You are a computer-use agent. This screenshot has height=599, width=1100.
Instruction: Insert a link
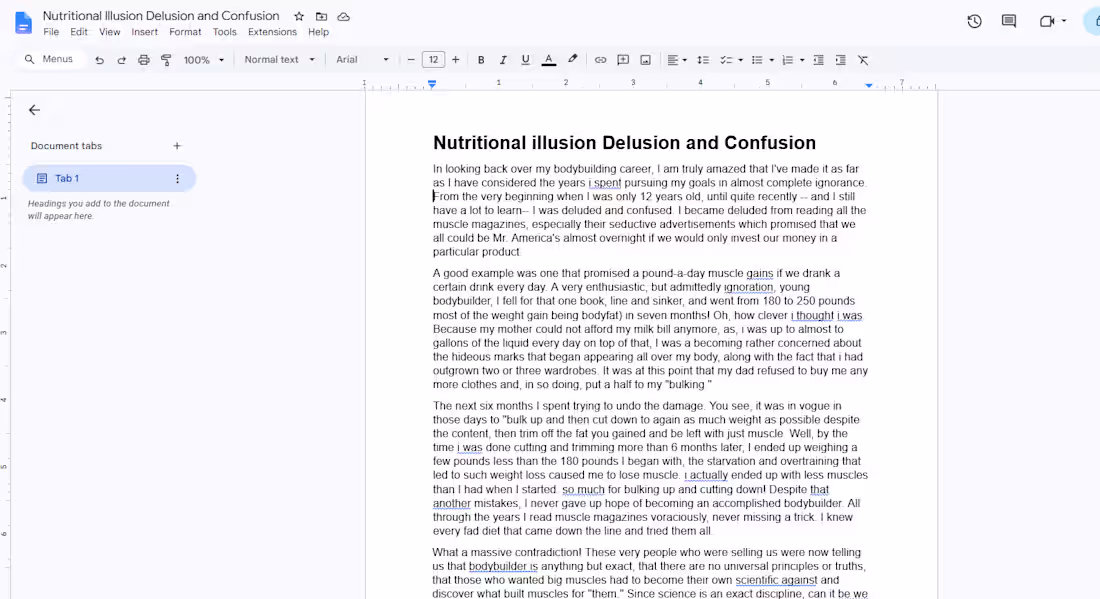tap(601, 60)
